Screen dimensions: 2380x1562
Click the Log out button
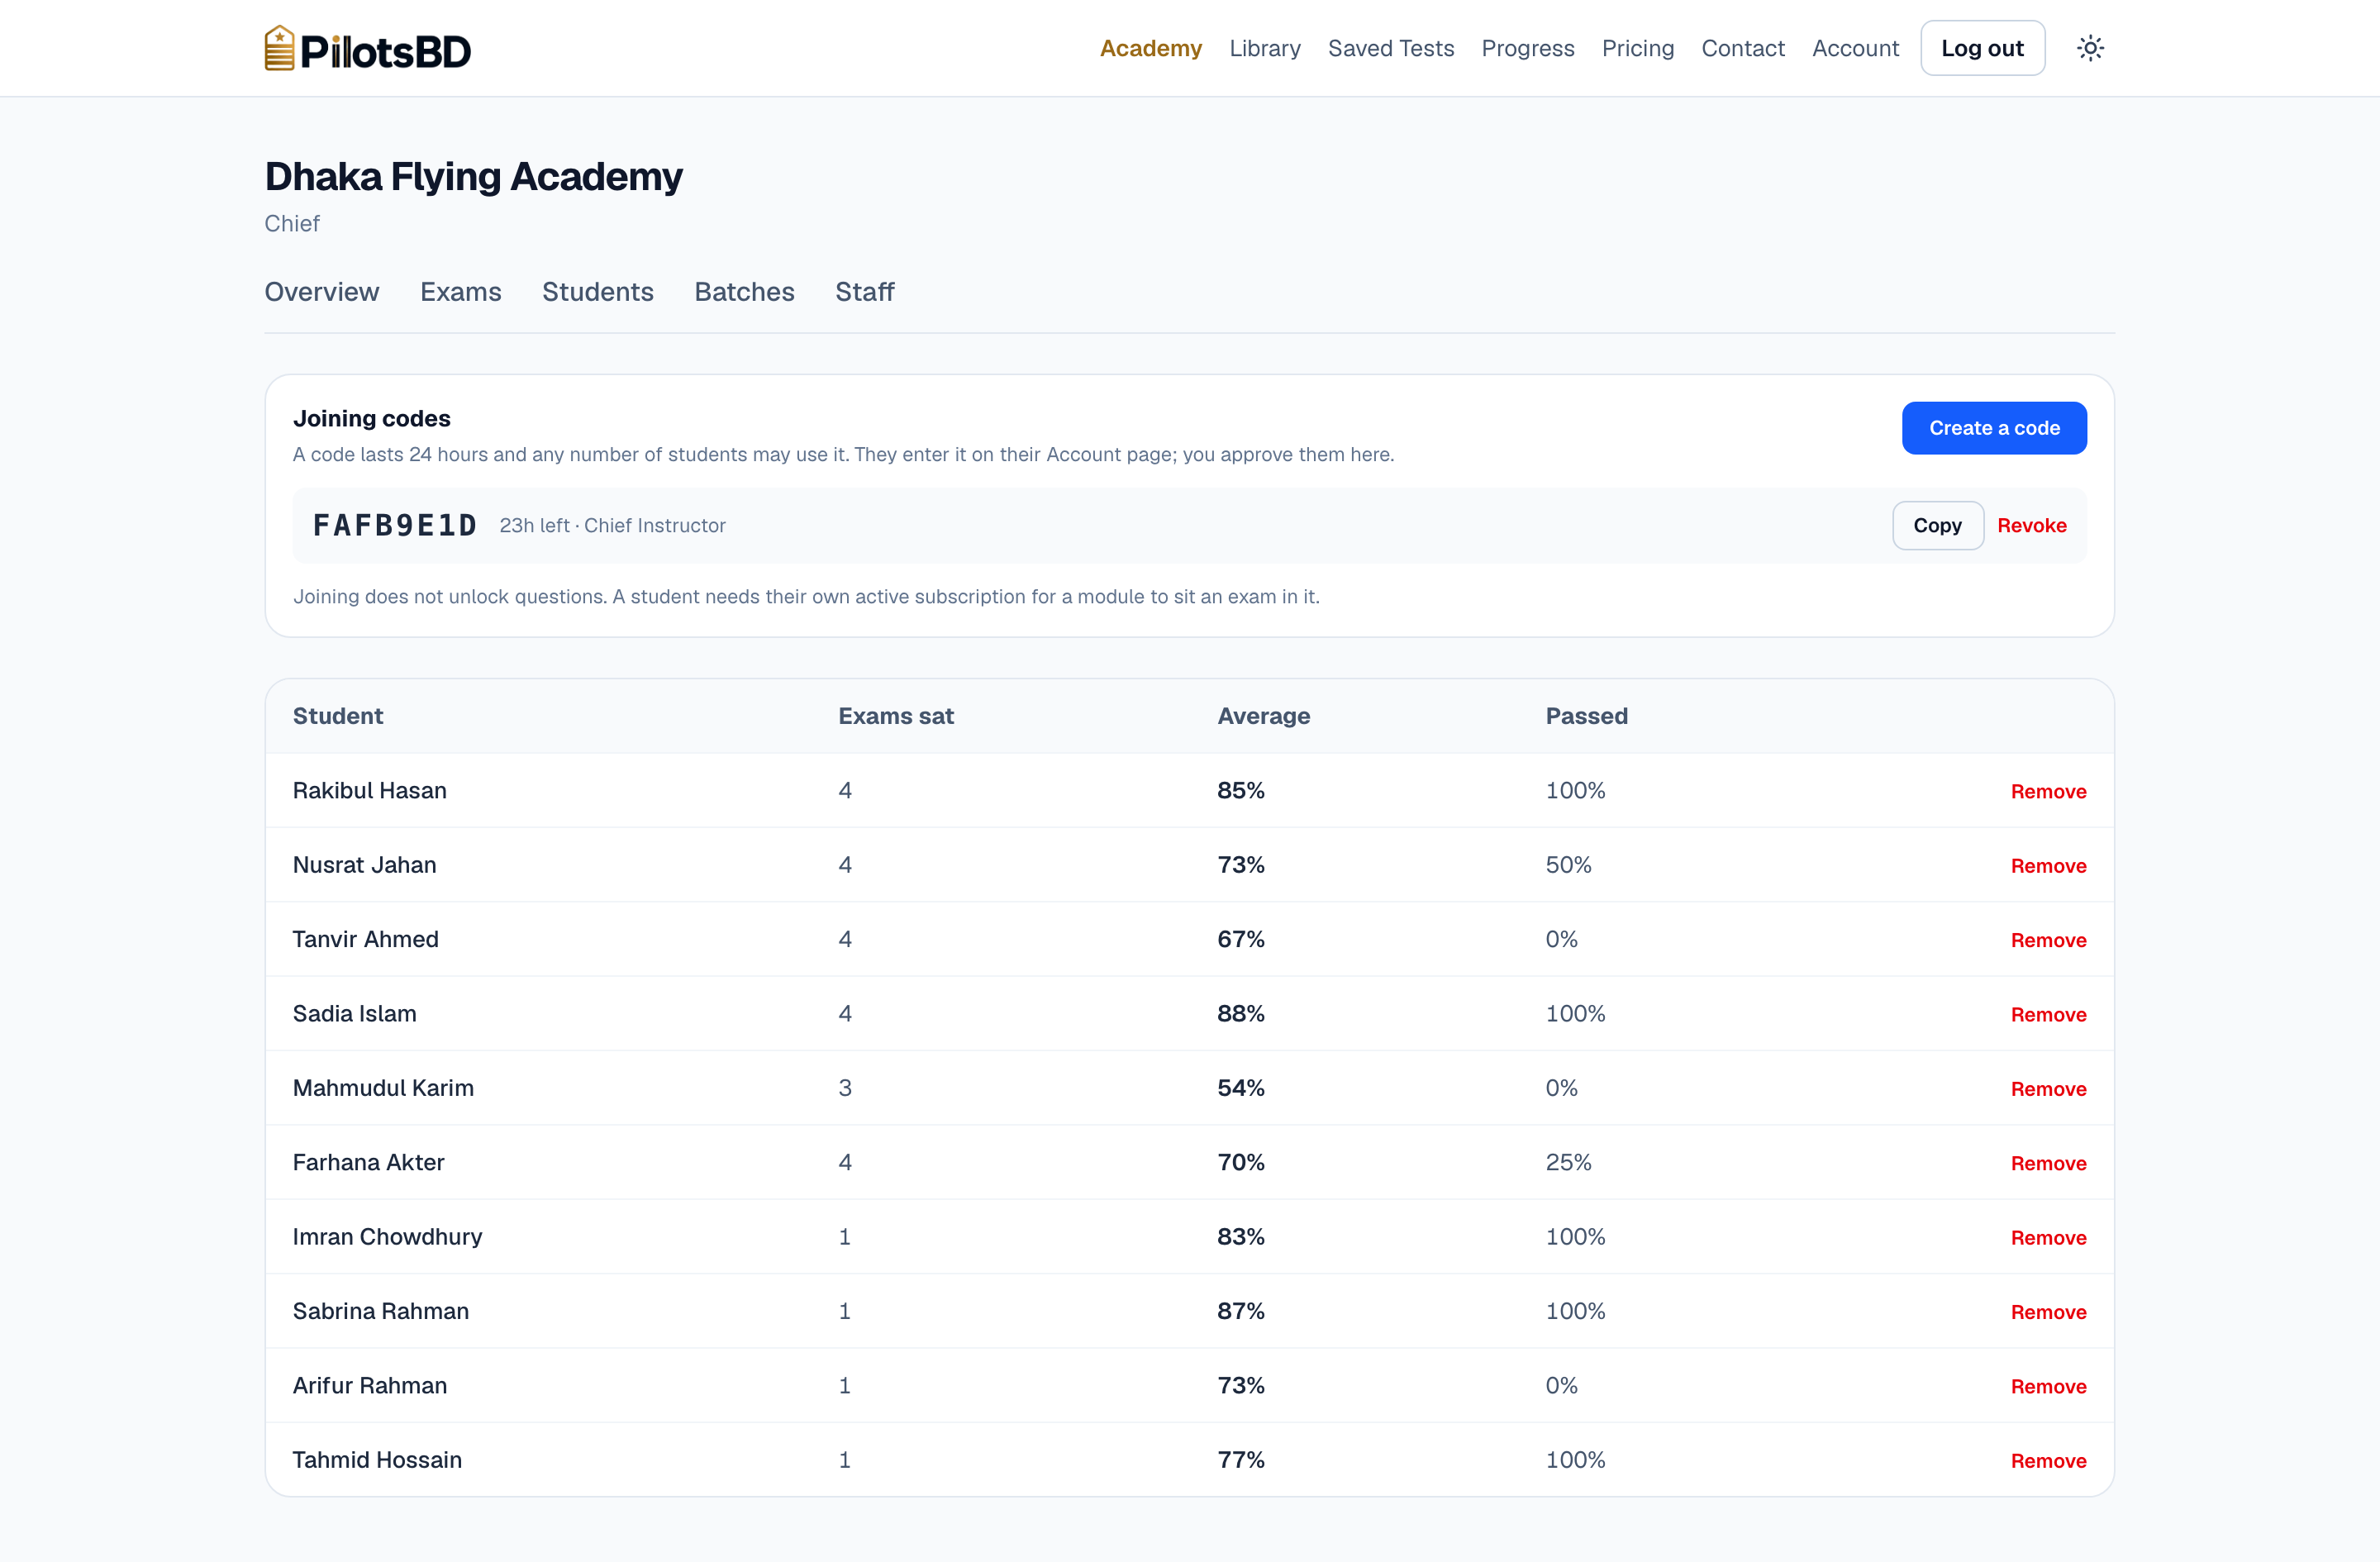[x=1982, y=48]
